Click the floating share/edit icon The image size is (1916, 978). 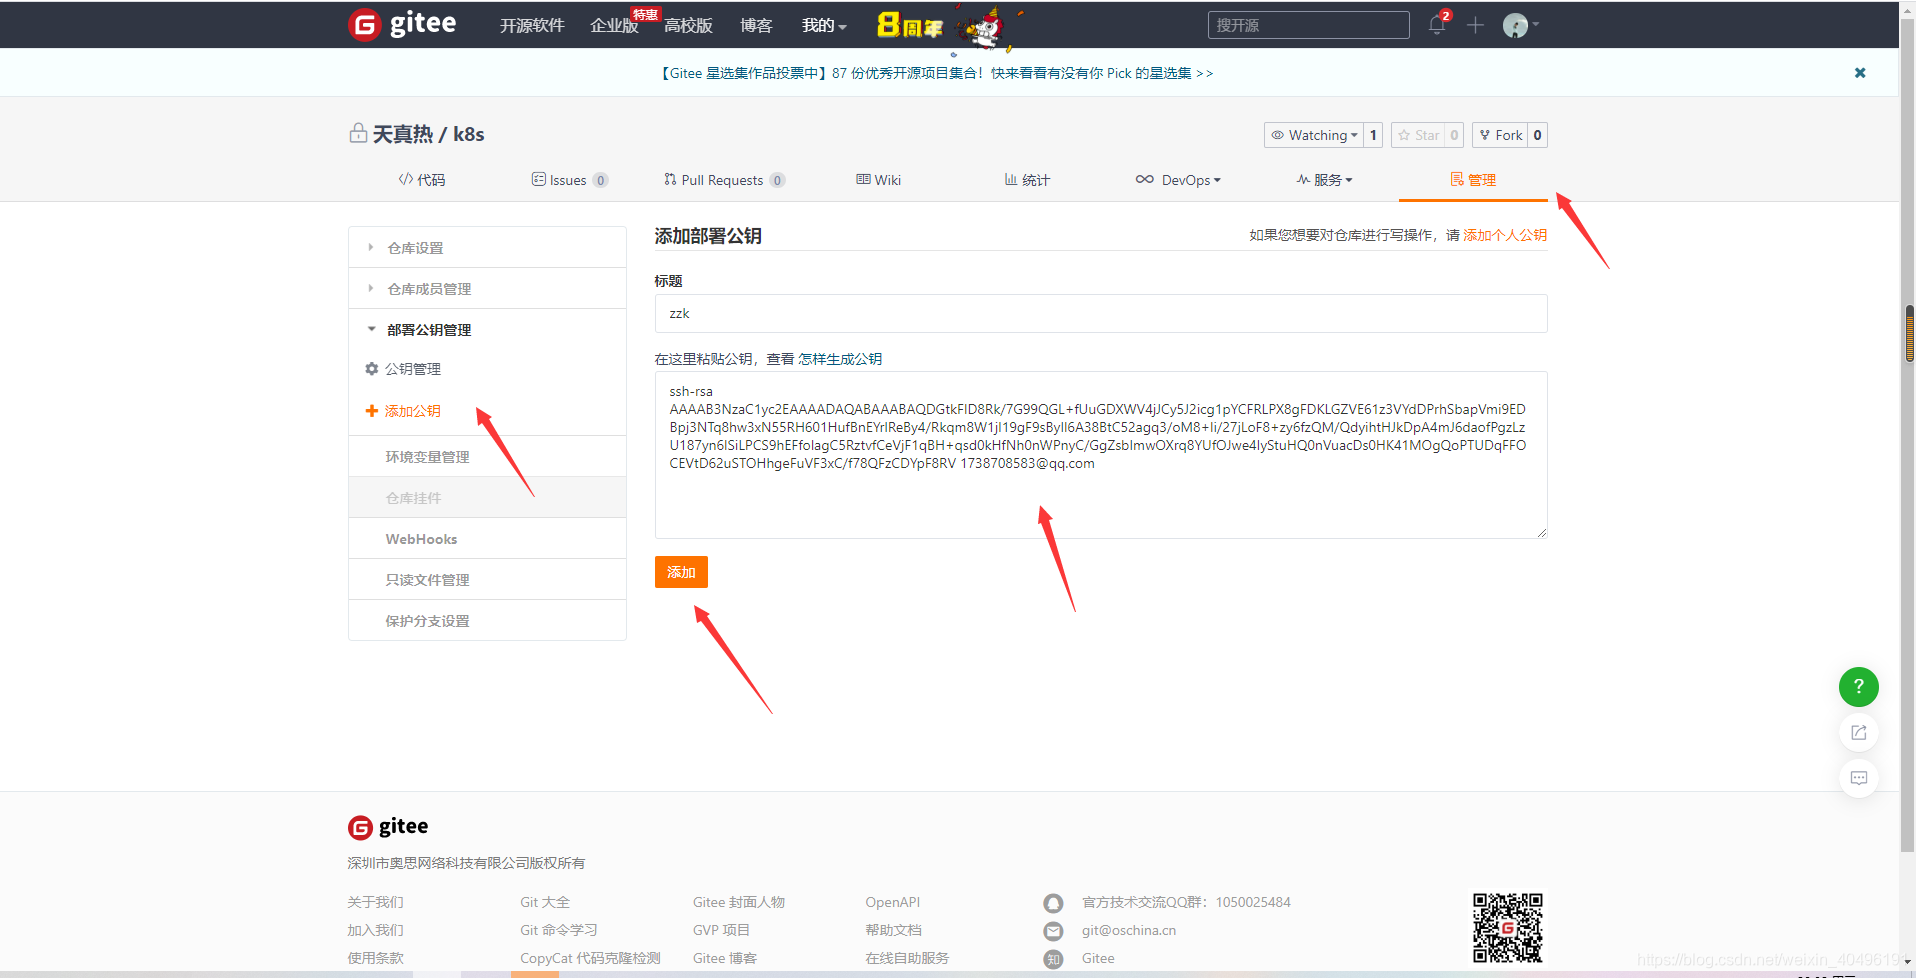coord(1858,733)
